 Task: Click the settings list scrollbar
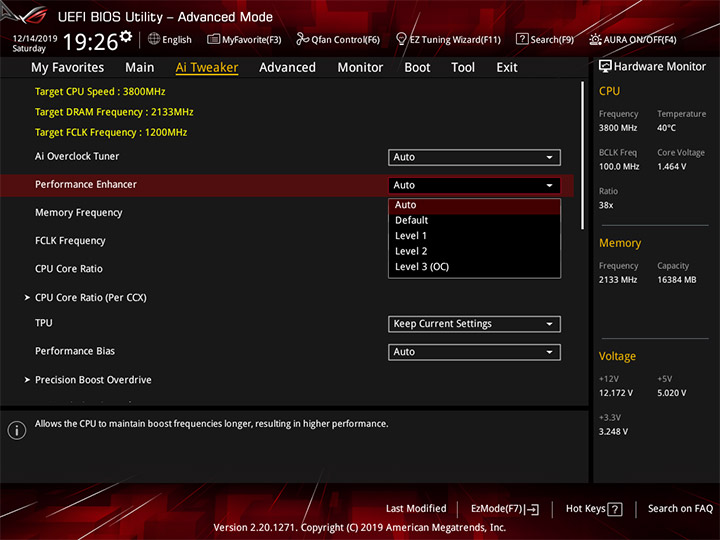(x=583, y=156)
